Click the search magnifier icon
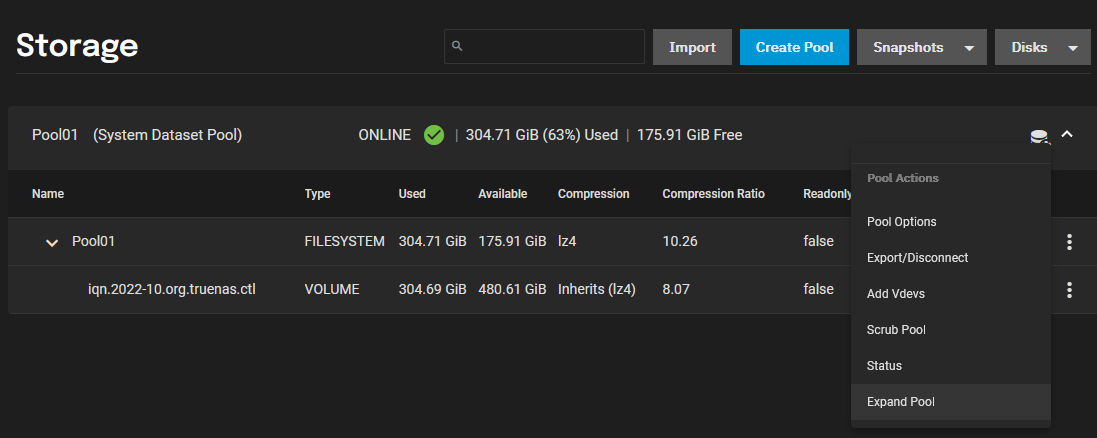The height and width of the screenshot is (438, 1097). (x=458, y=47)
